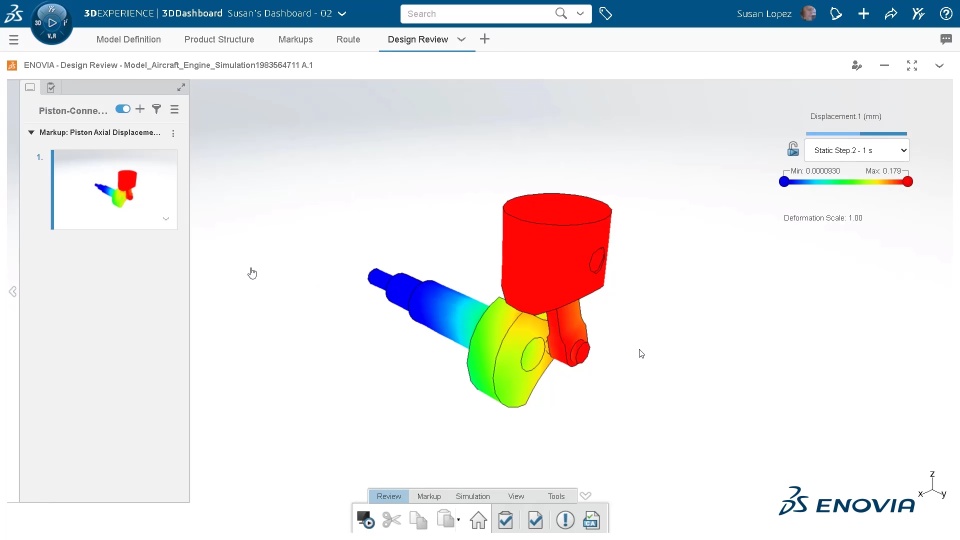Open Susan Lopez profile avatar

808,13
